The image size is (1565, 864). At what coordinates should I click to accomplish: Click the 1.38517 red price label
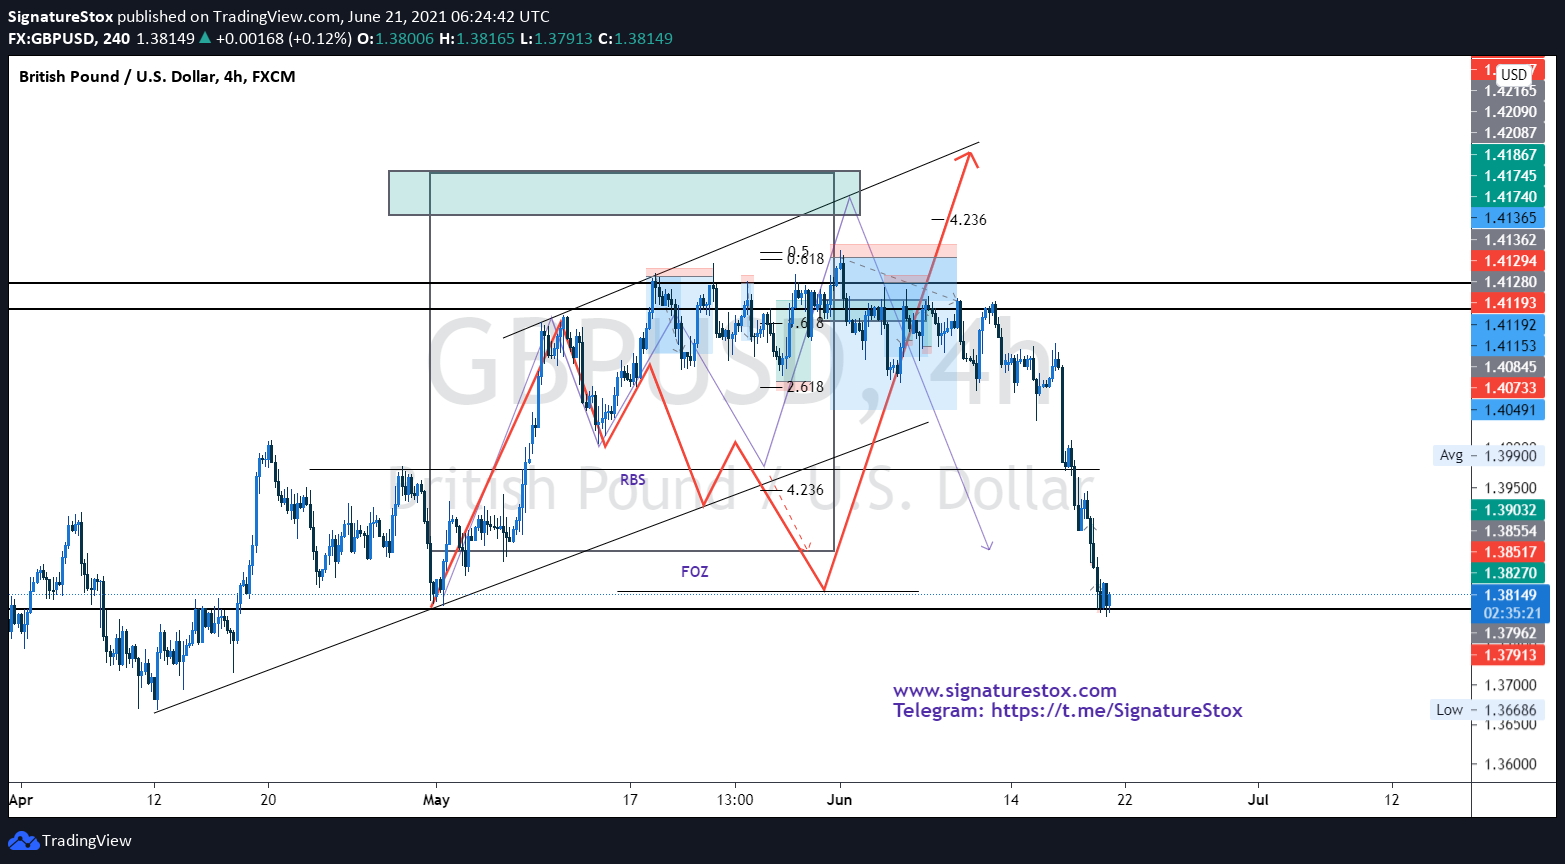point(1510,552)
